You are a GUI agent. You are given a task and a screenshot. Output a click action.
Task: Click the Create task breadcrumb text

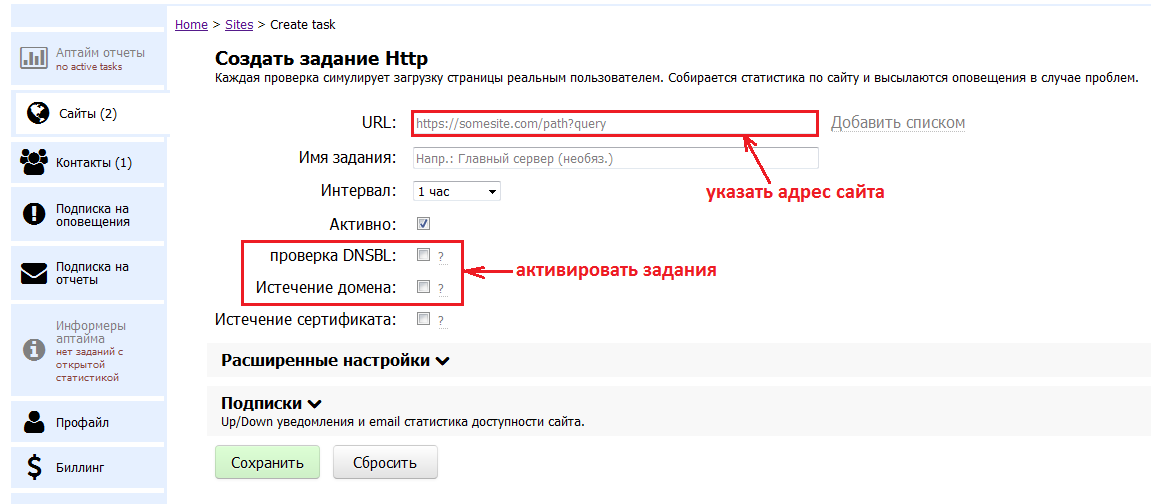point(302,24)
